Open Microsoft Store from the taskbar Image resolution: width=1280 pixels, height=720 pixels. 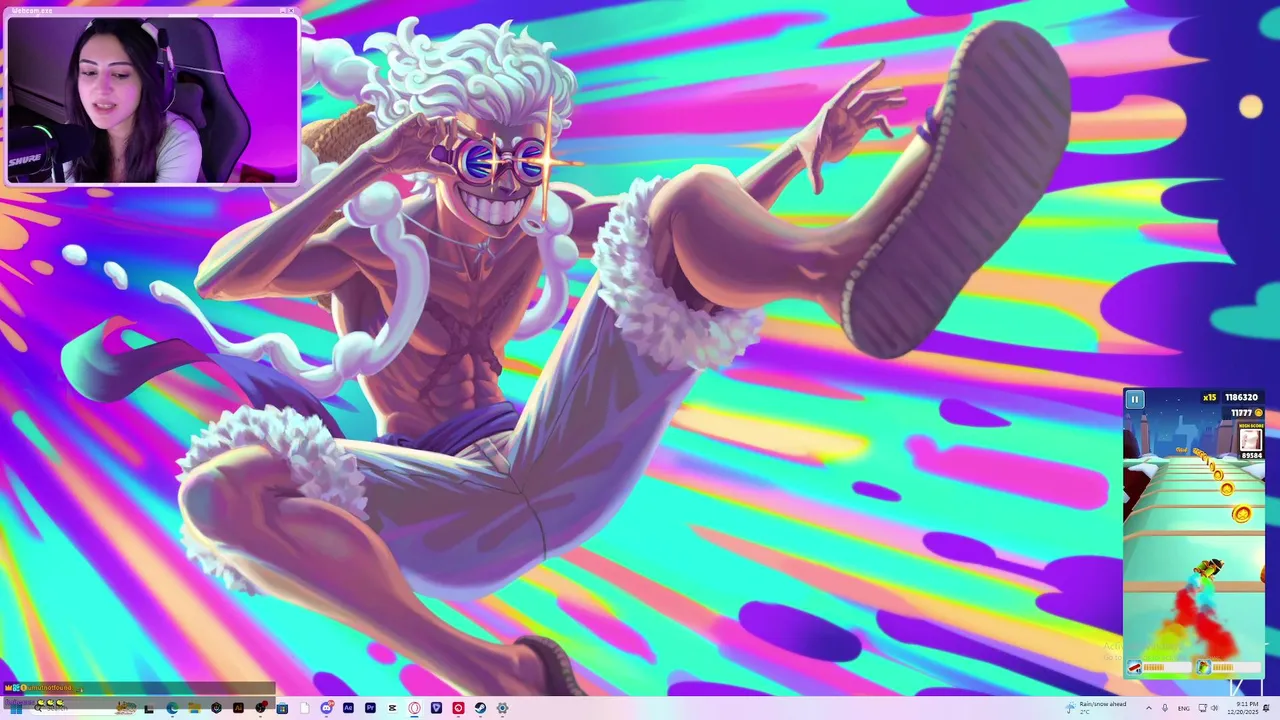282,709
